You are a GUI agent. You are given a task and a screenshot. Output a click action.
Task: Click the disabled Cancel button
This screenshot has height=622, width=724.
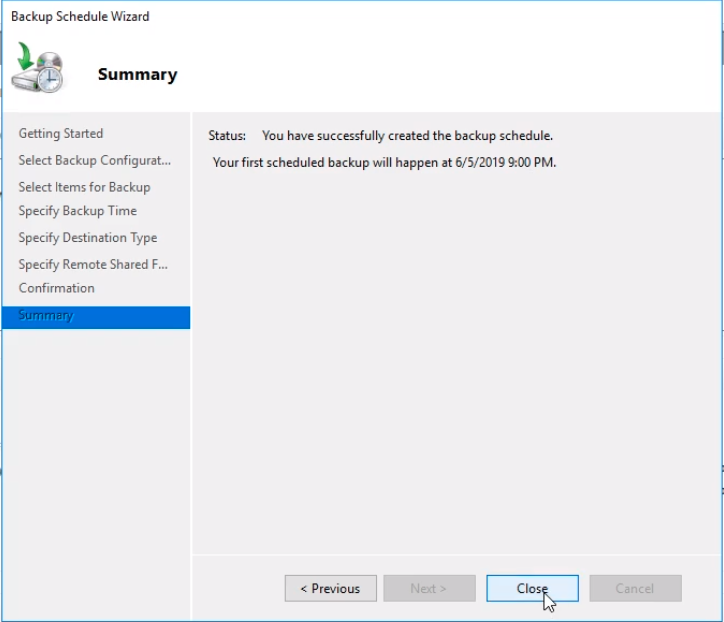[635, 588]
